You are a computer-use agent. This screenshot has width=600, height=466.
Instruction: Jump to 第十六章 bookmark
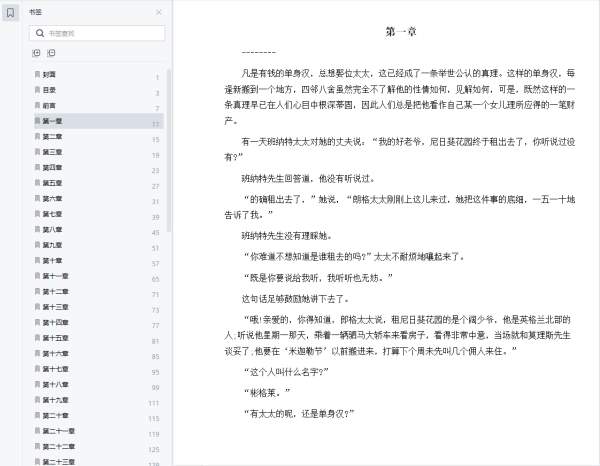coord(99,354)
